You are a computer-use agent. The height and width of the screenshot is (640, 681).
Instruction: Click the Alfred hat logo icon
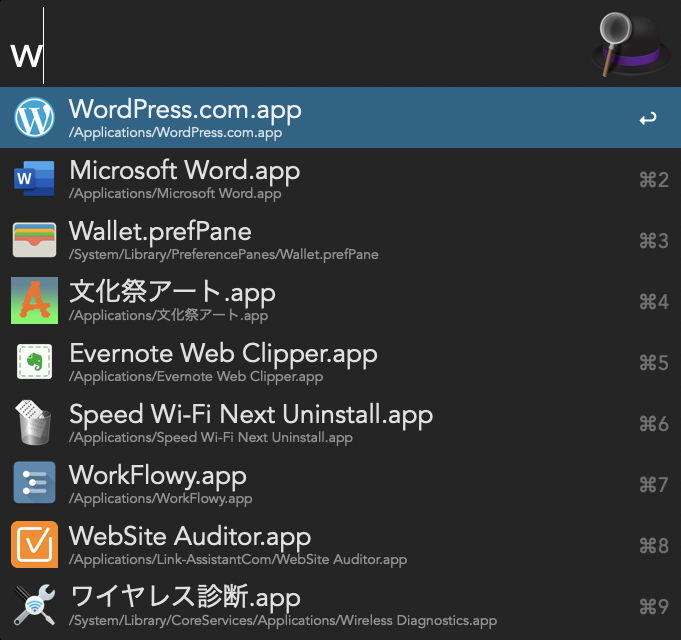631,44
